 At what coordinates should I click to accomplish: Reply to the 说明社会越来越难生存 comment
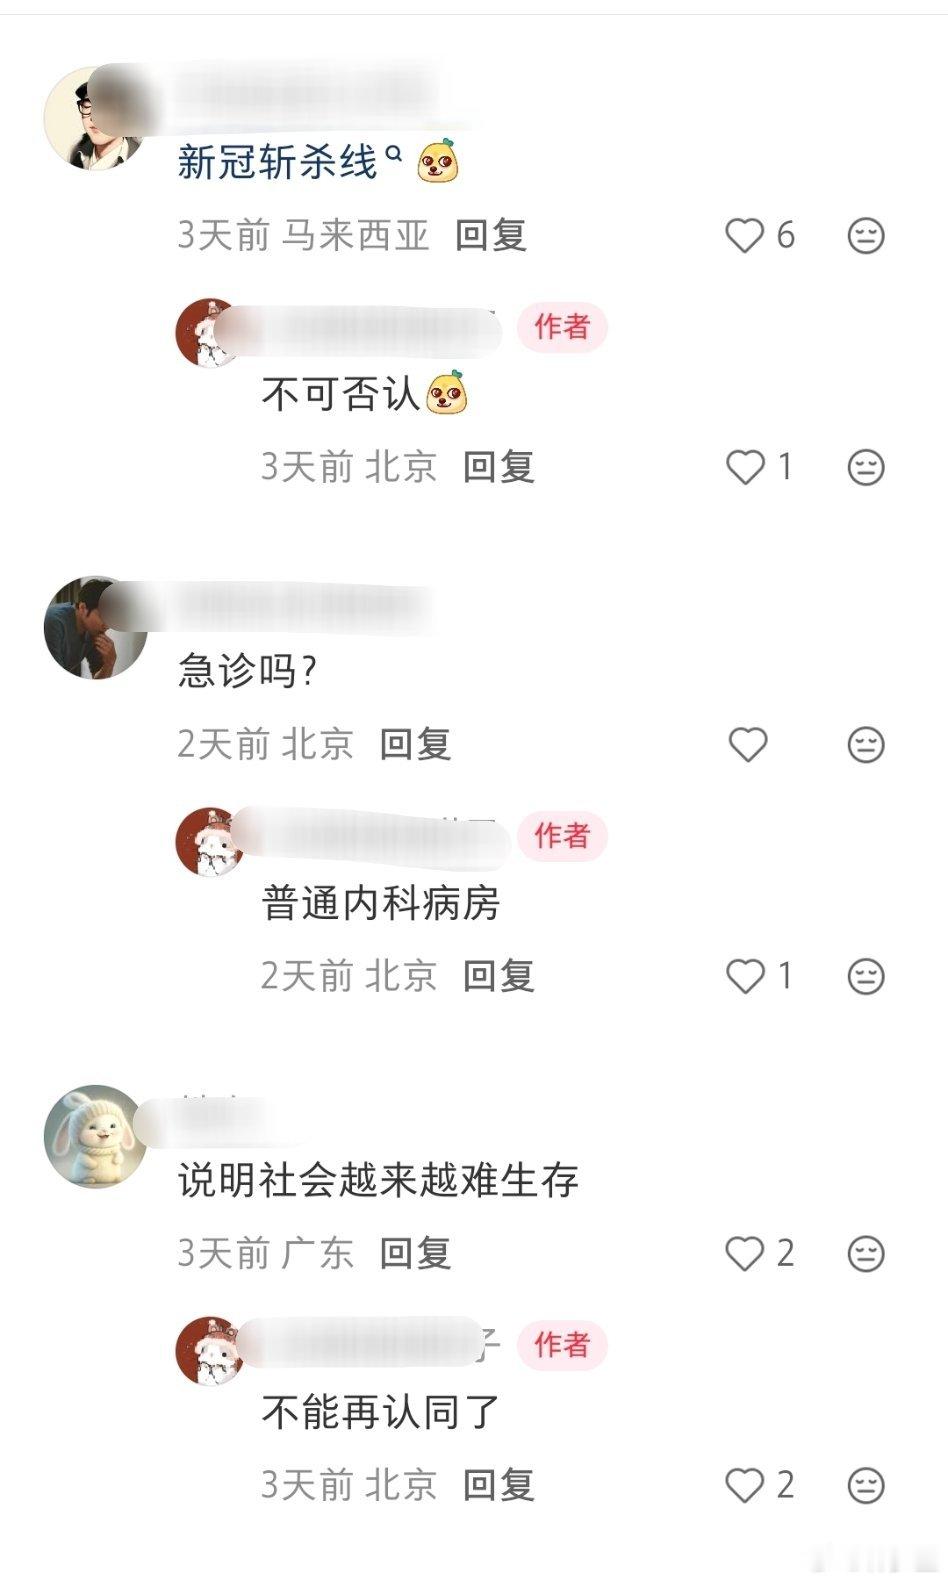click(415, 1253)
